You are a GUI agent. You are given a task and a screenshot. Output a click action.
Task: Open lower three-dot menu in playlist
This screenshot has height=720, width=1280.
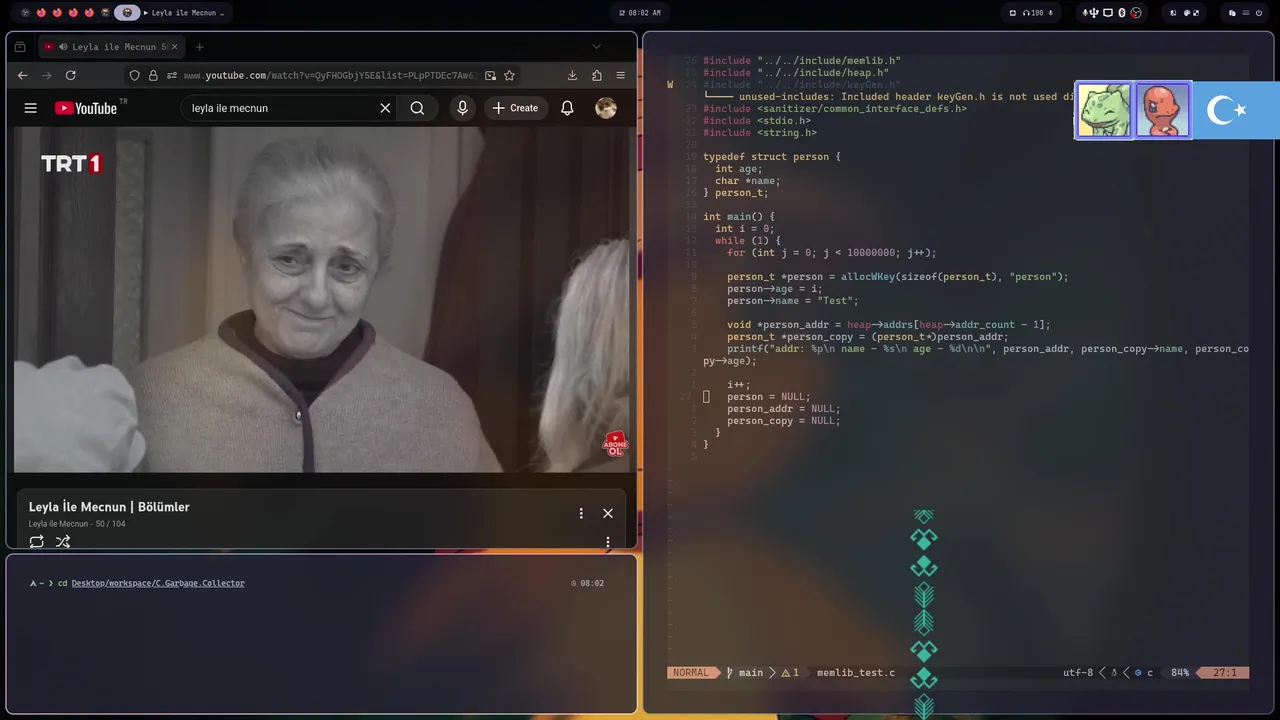coord(607,543)
